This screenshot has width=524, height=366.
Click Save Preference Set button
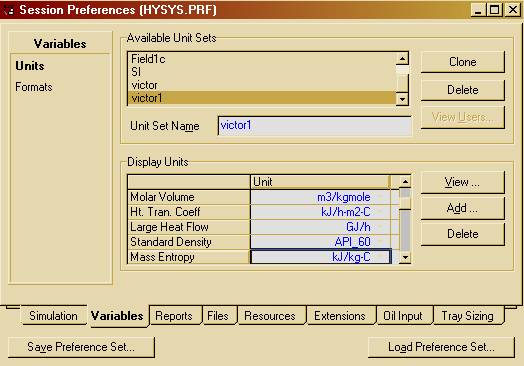point(81,347)
